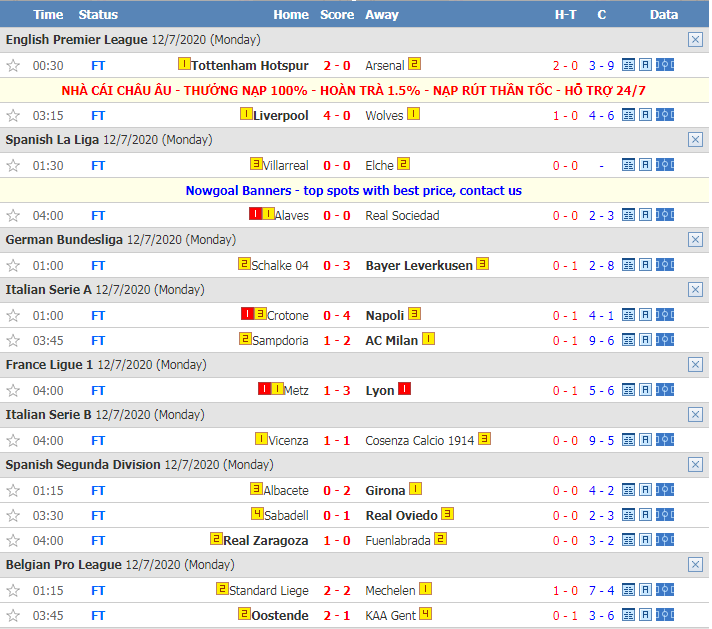Open Real Oviedo team page

pyautogui.click(x=401, y=515)
